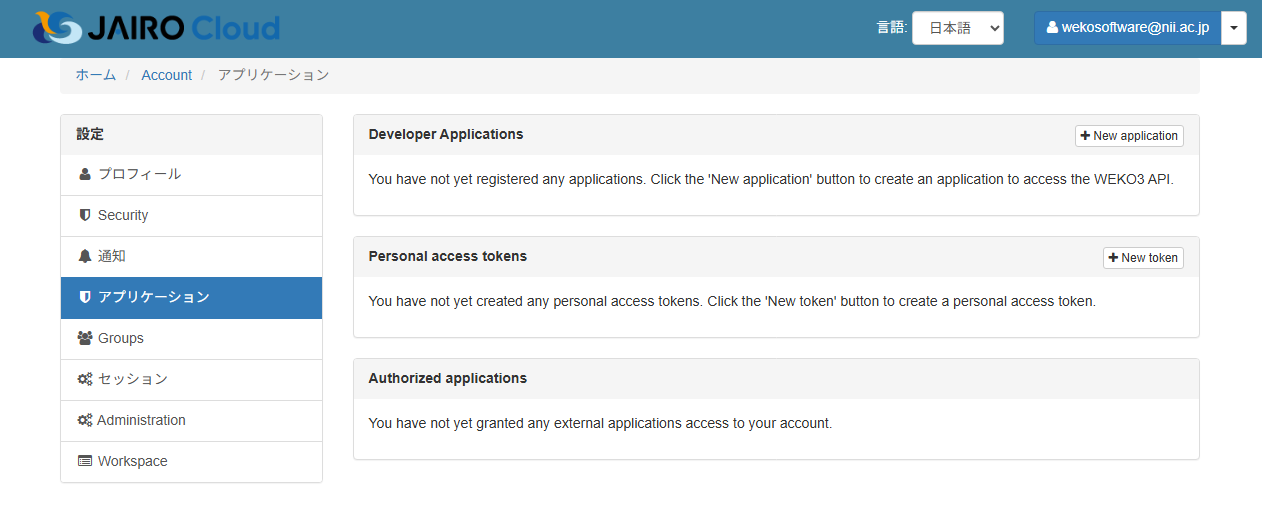Click the gears icon beside セッション

[x=85, y=379]
